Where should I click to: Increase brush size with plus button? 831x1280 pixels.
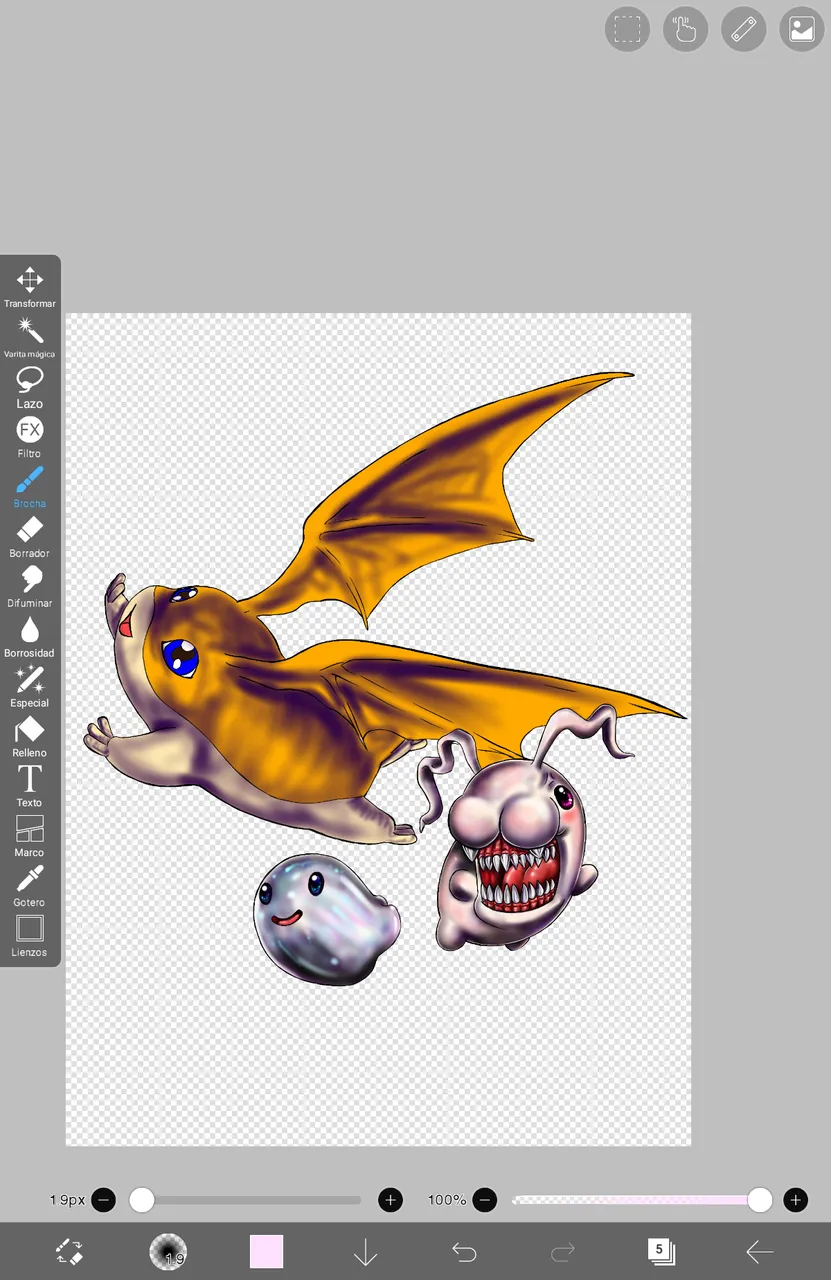(390, 1200)
